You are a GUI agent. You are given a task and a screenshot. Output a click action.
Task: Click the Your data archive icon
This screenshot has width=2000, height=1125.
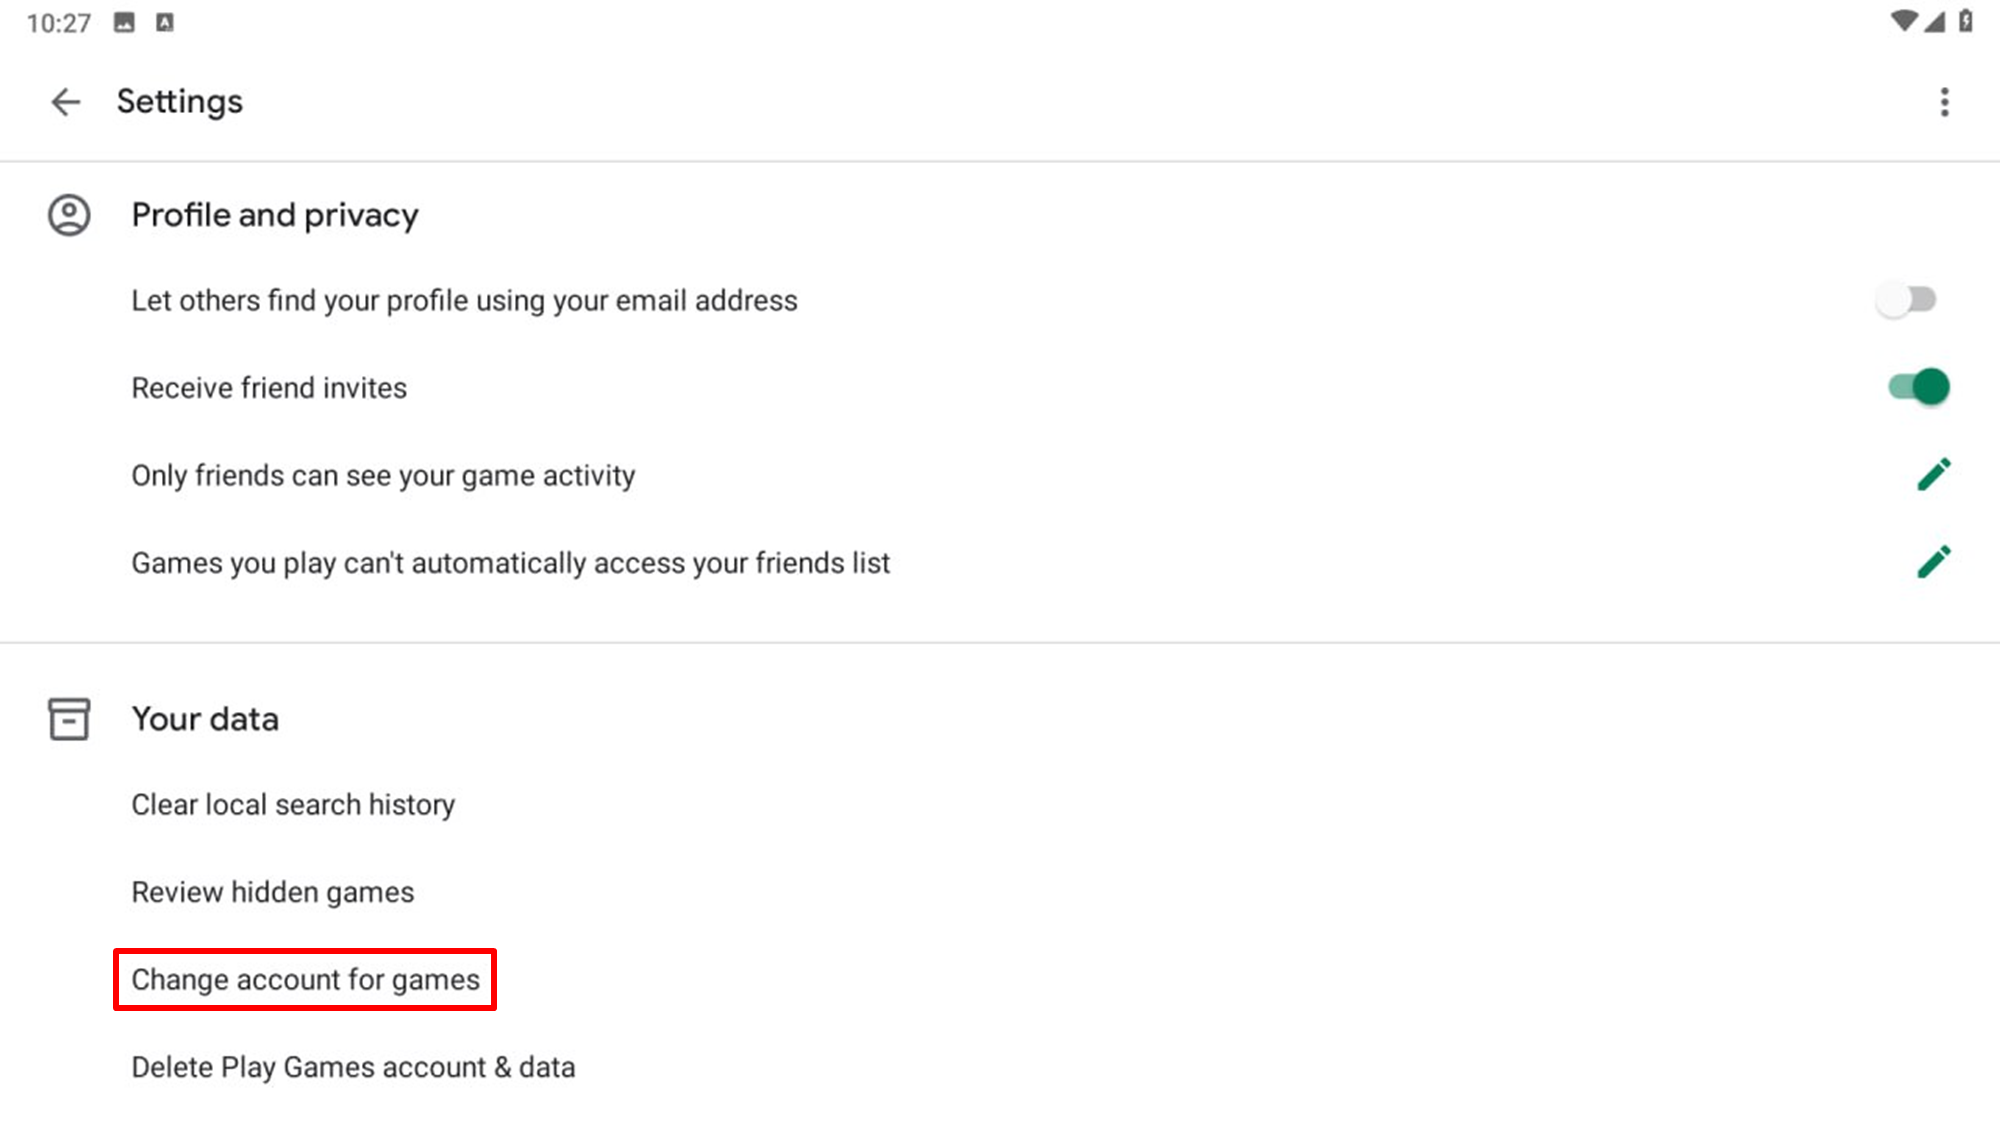point(69,719)
